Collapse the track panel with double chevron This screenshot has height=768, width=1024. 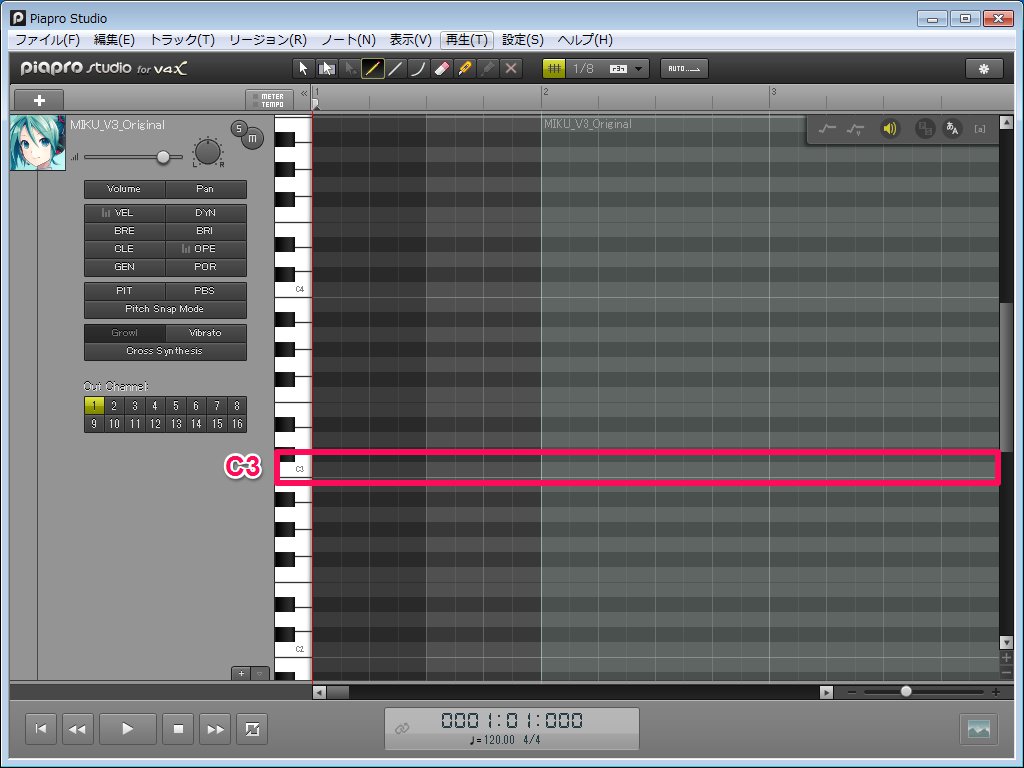pyautogui.click(x=304, y=93)
